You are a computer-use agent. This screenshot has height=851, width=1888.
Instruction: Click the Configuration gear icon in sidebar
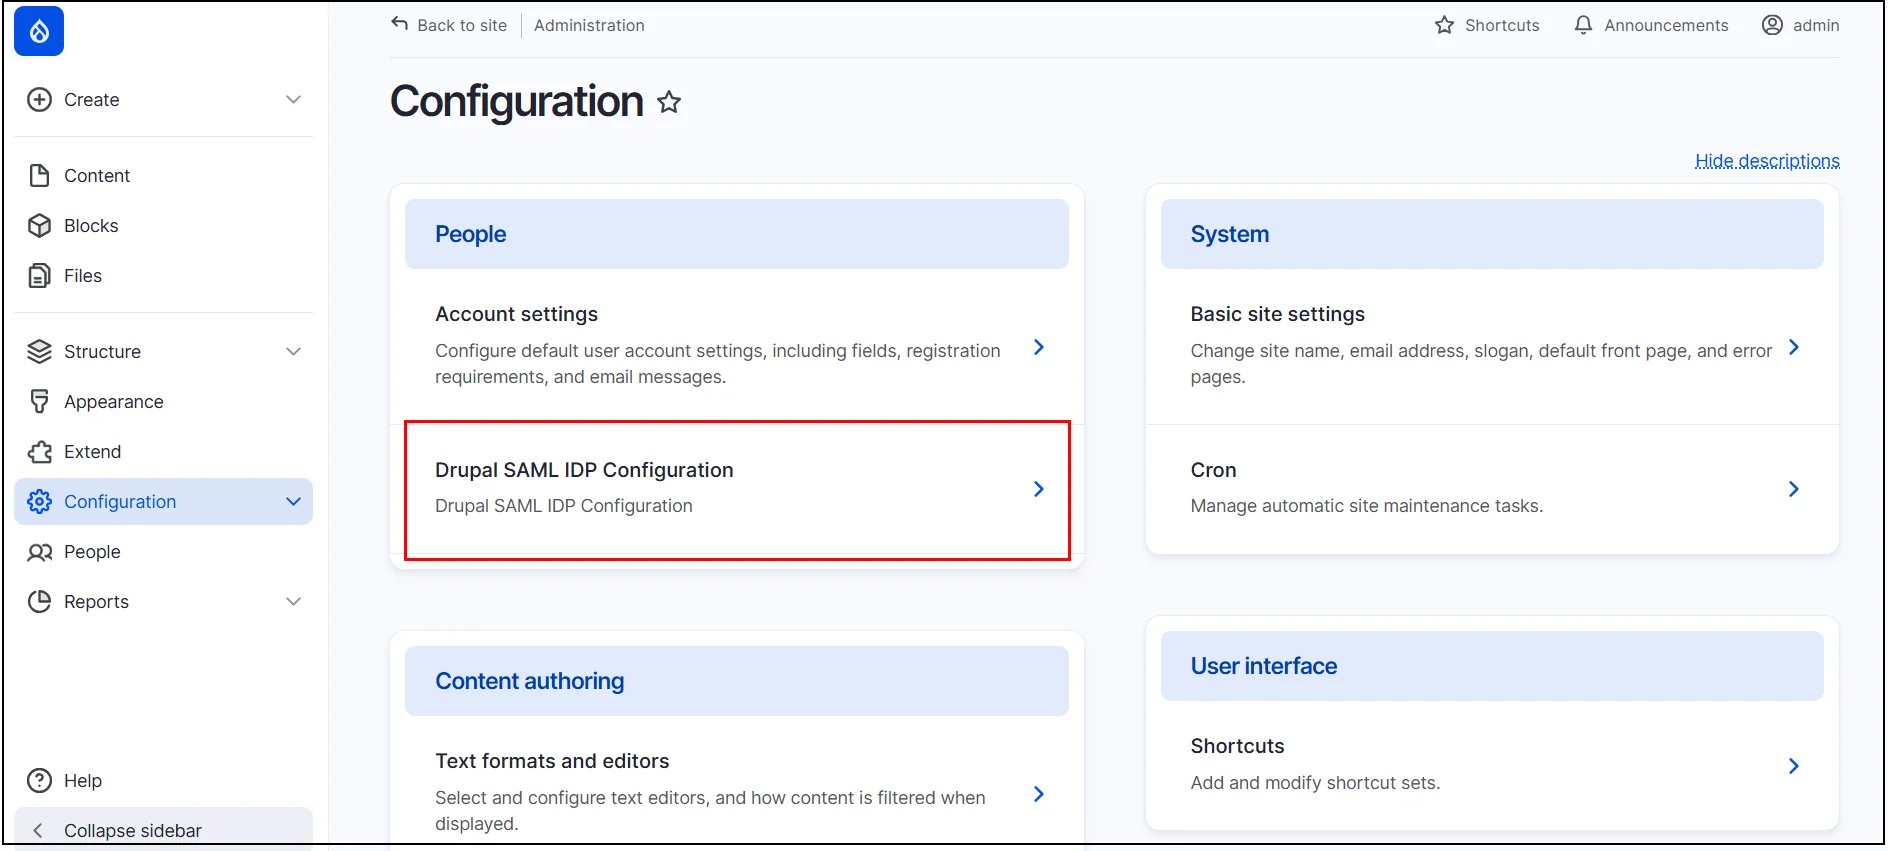(39, 501)
